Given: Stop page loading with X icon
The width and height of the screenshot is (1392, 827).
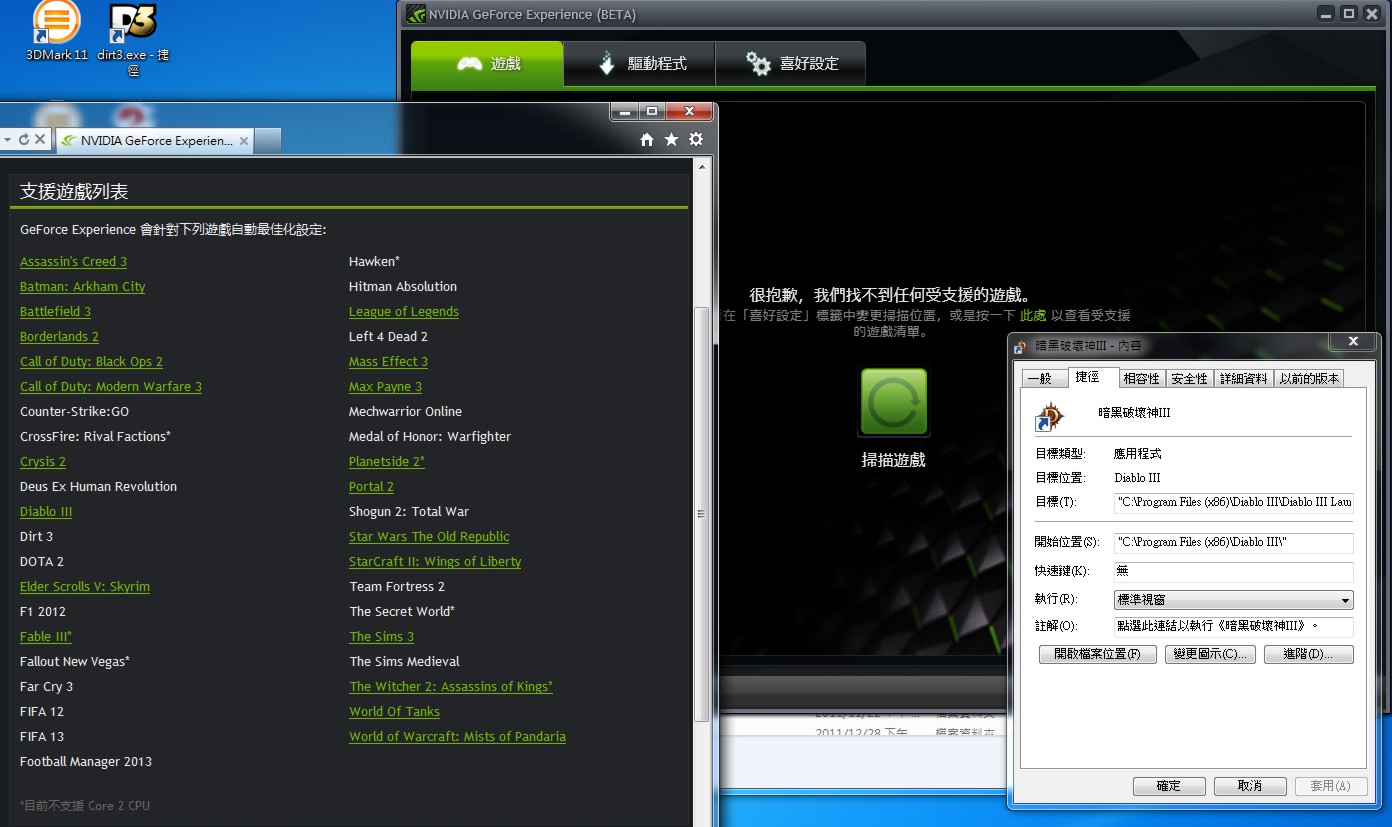Looking at the screenshot, I should (x=40, y=140).
